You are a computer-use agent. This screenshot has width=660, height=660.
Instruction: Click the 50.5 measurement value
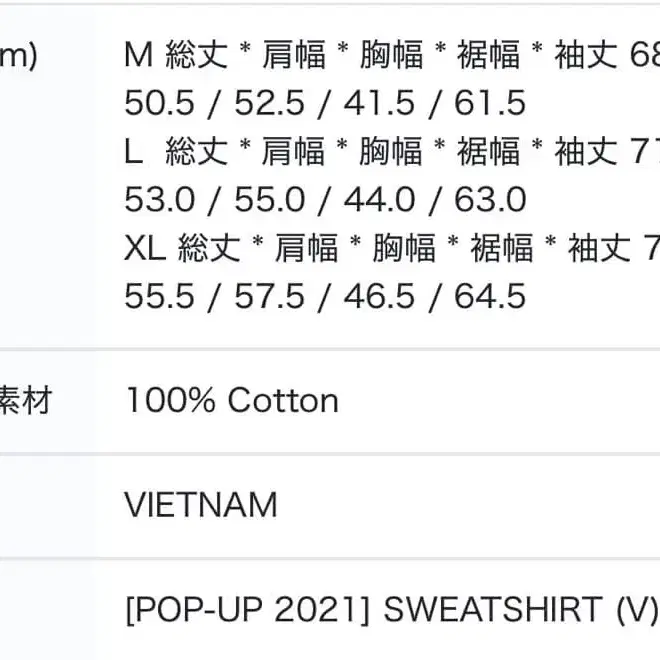tap(158, 103)
